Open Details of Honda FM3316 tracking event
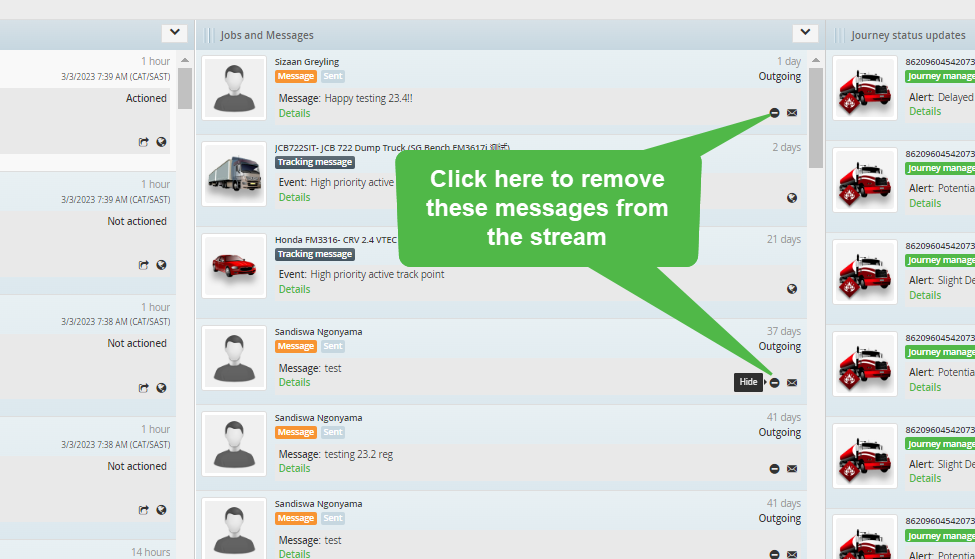The width and height of the screenshot is (975, 559). pos(294,289)
